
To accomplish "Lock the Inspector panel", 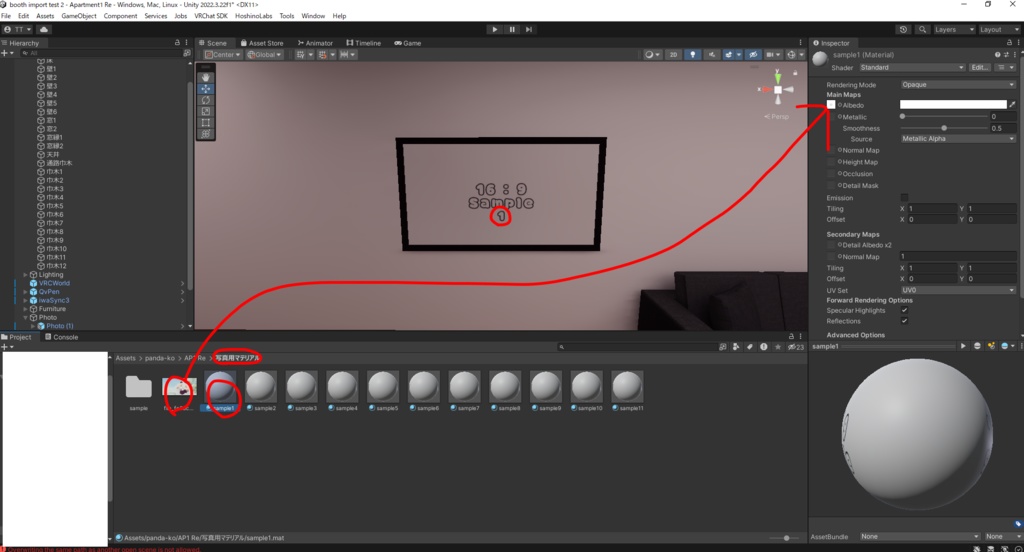I will [1010, 42].
